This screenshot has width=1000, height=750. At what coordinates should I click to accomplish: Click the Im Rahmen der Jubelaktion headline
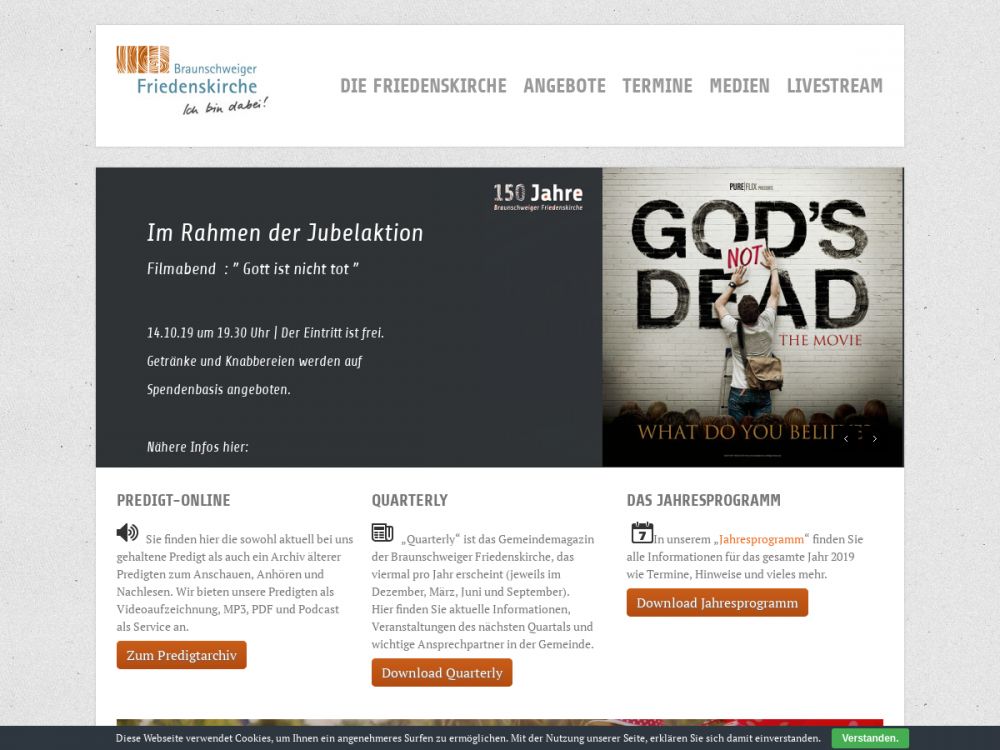click(285, 233)
